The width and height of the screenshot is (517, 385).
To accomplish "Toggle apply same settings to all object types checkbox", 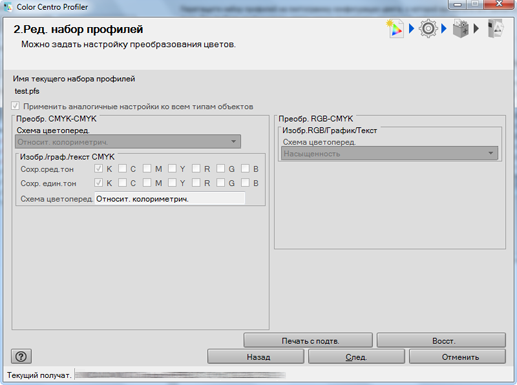I will pyautogui.click(x=15, y=106).
